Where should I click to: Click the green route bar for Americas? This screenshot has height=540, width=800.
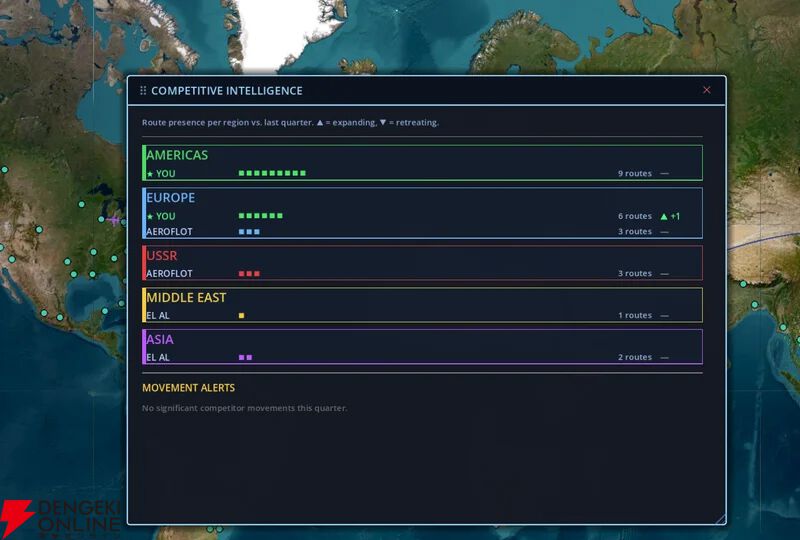click(x=272, y=173)
